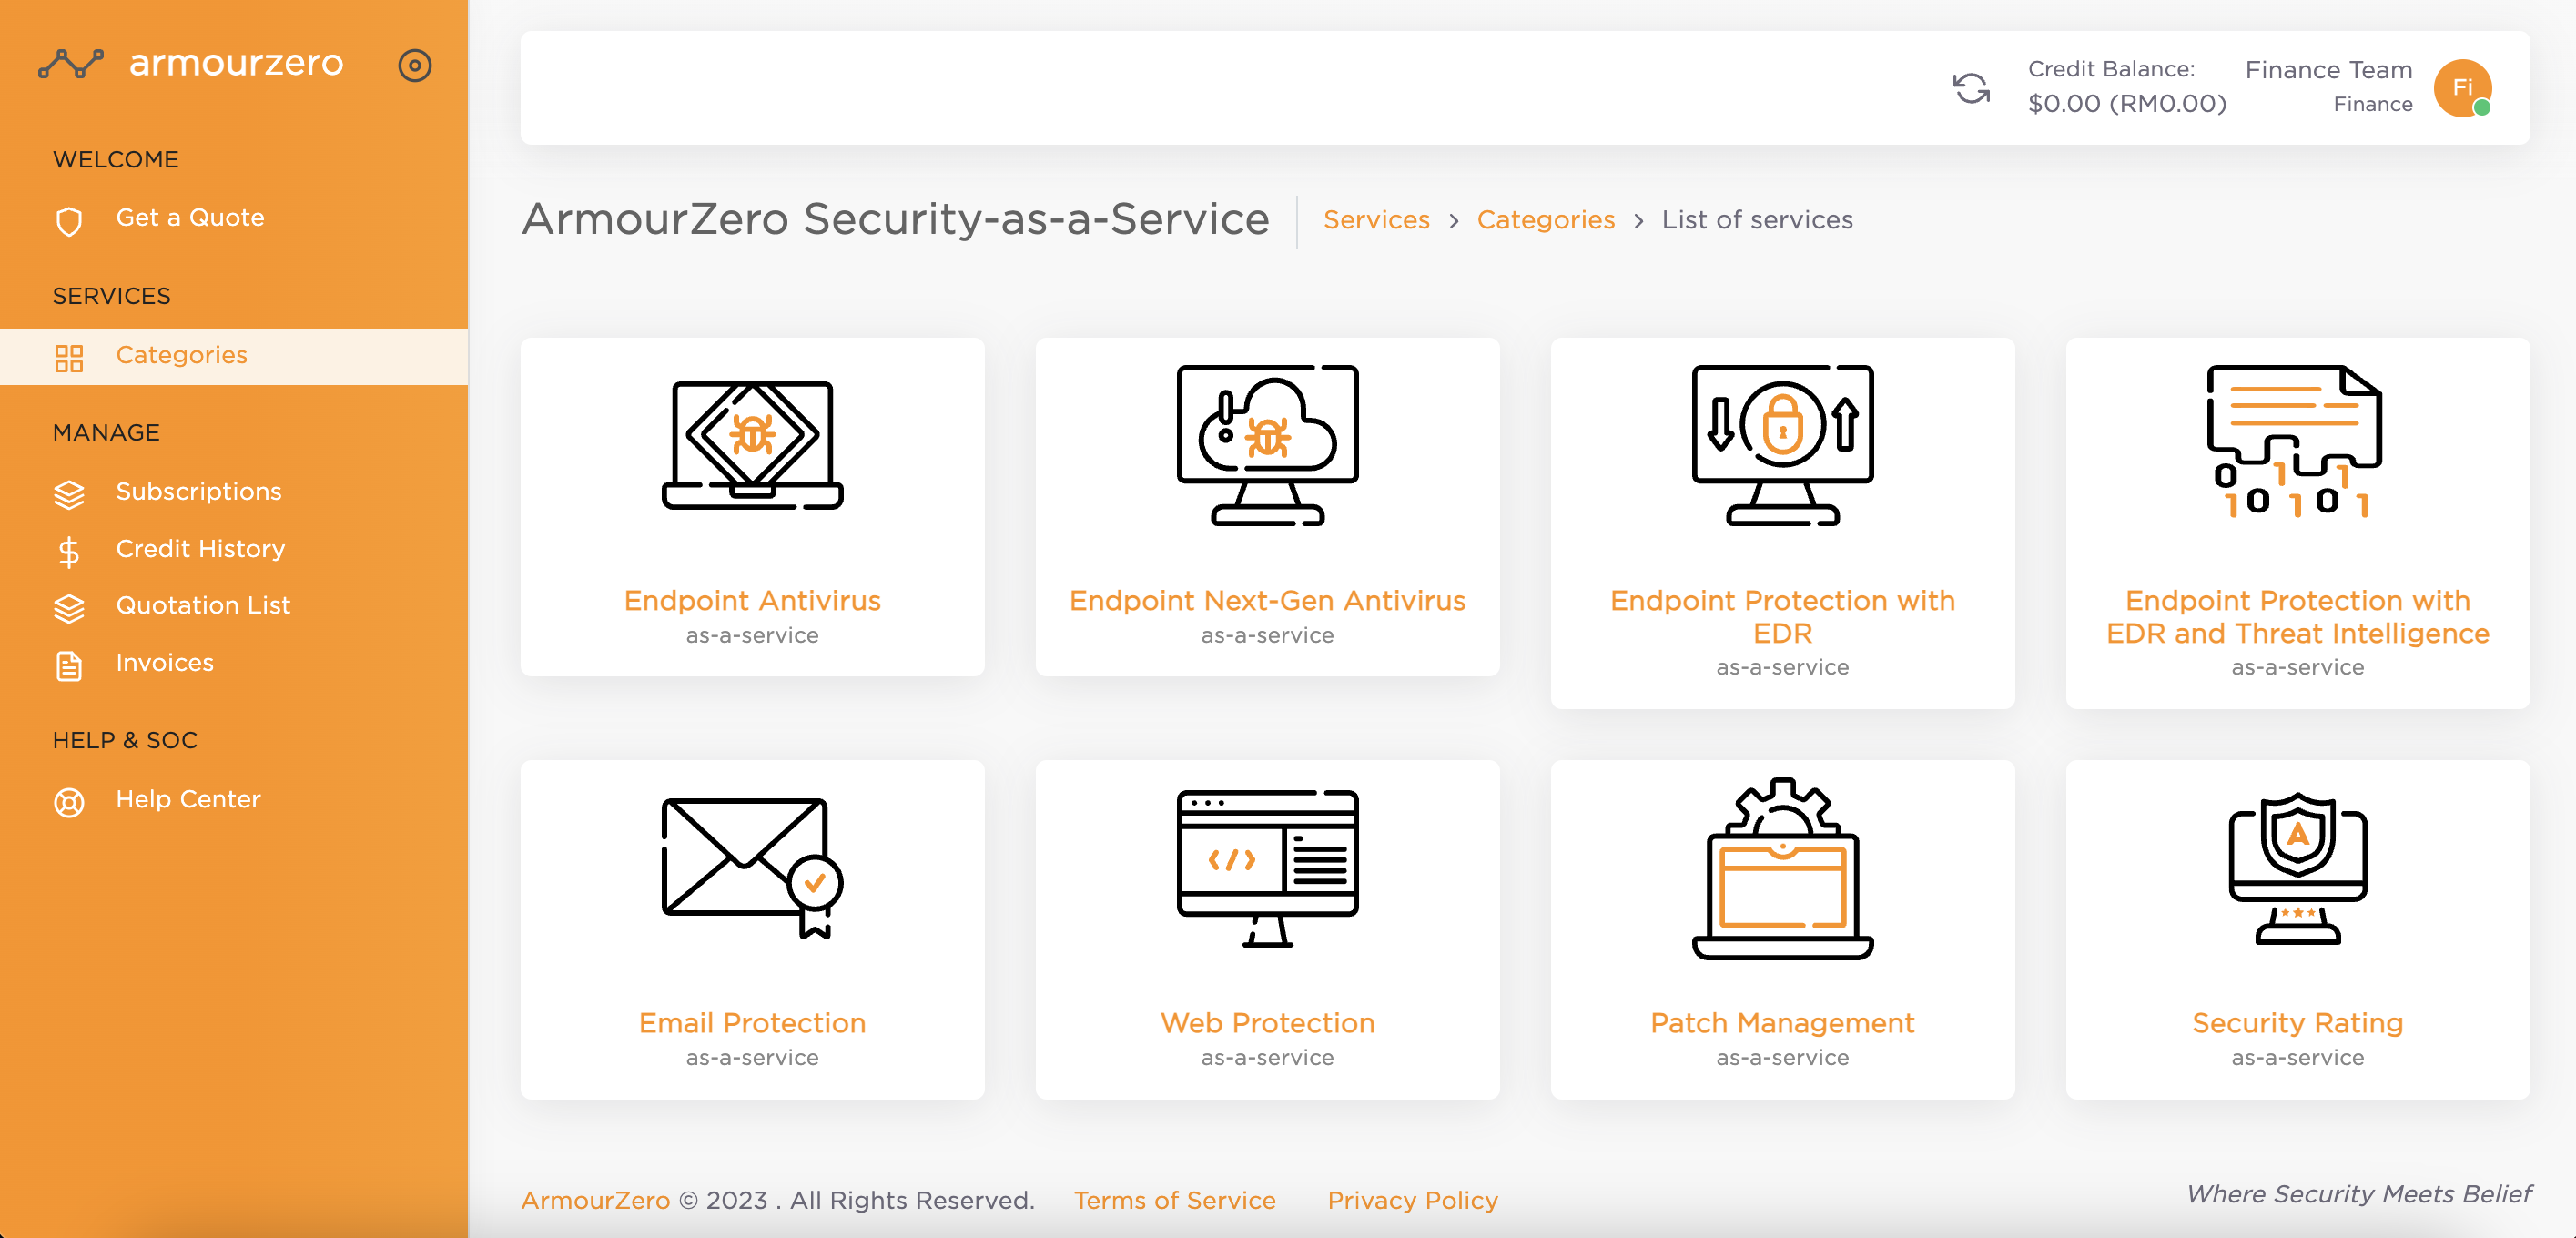Open the Fi user avatar menu
This screenshot has width=2576, height=1238.
[x=2462, y=88]
